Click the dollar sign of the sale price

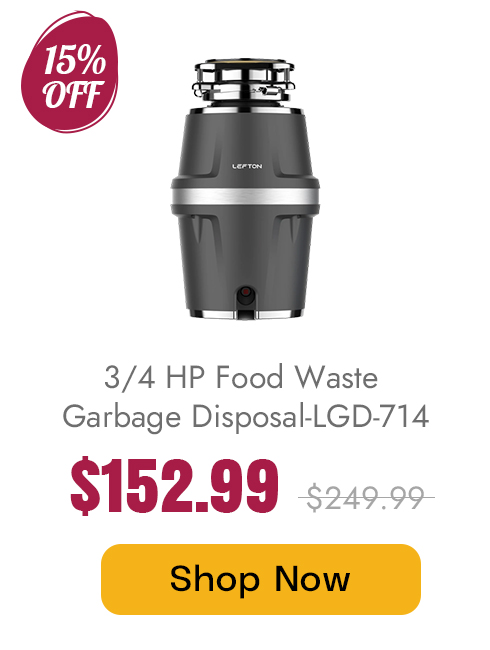pyautogui.click(x=85, y=485)
